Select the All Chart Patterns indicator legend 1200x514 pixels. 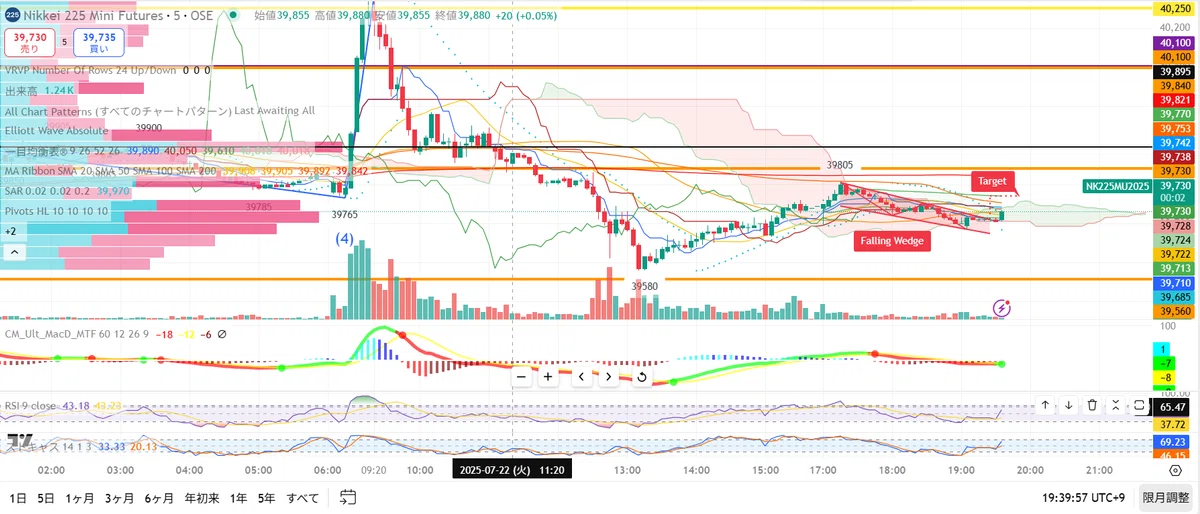pos(118,111)
